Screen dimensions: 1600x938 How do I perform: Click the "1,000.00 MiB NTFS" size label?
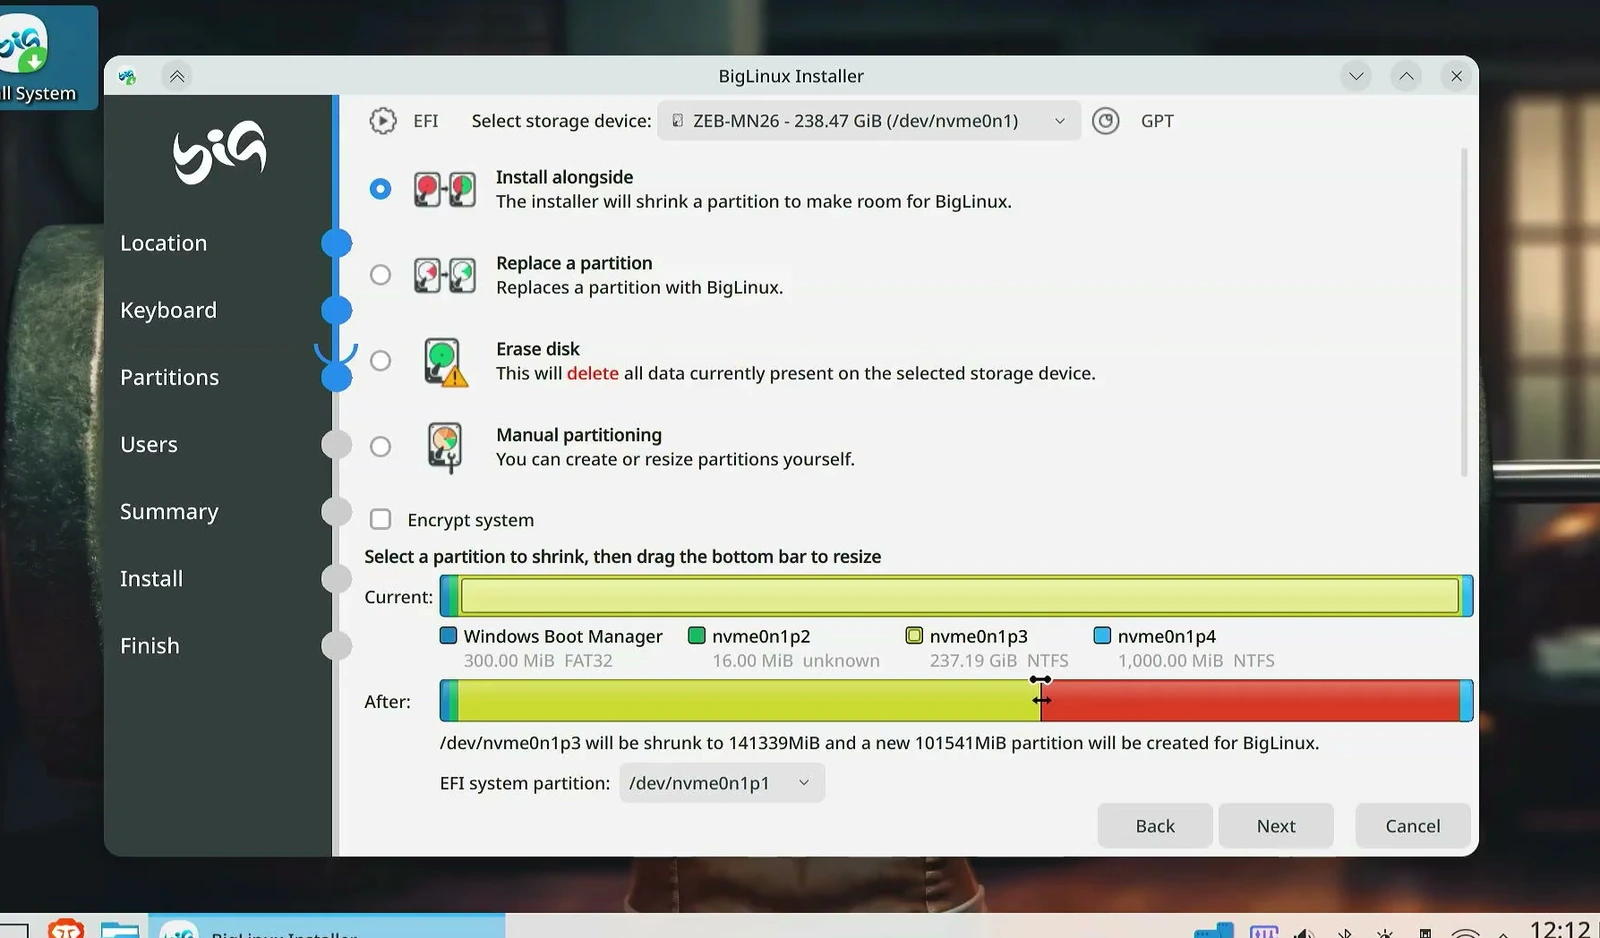click(x=1196, y=661)
